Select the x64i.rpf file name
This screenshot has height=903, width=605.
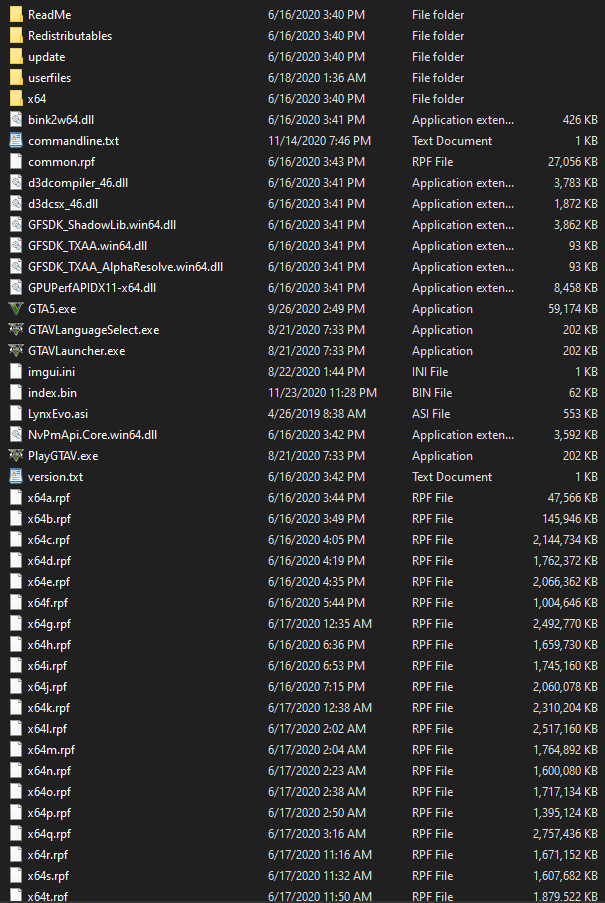47,666
